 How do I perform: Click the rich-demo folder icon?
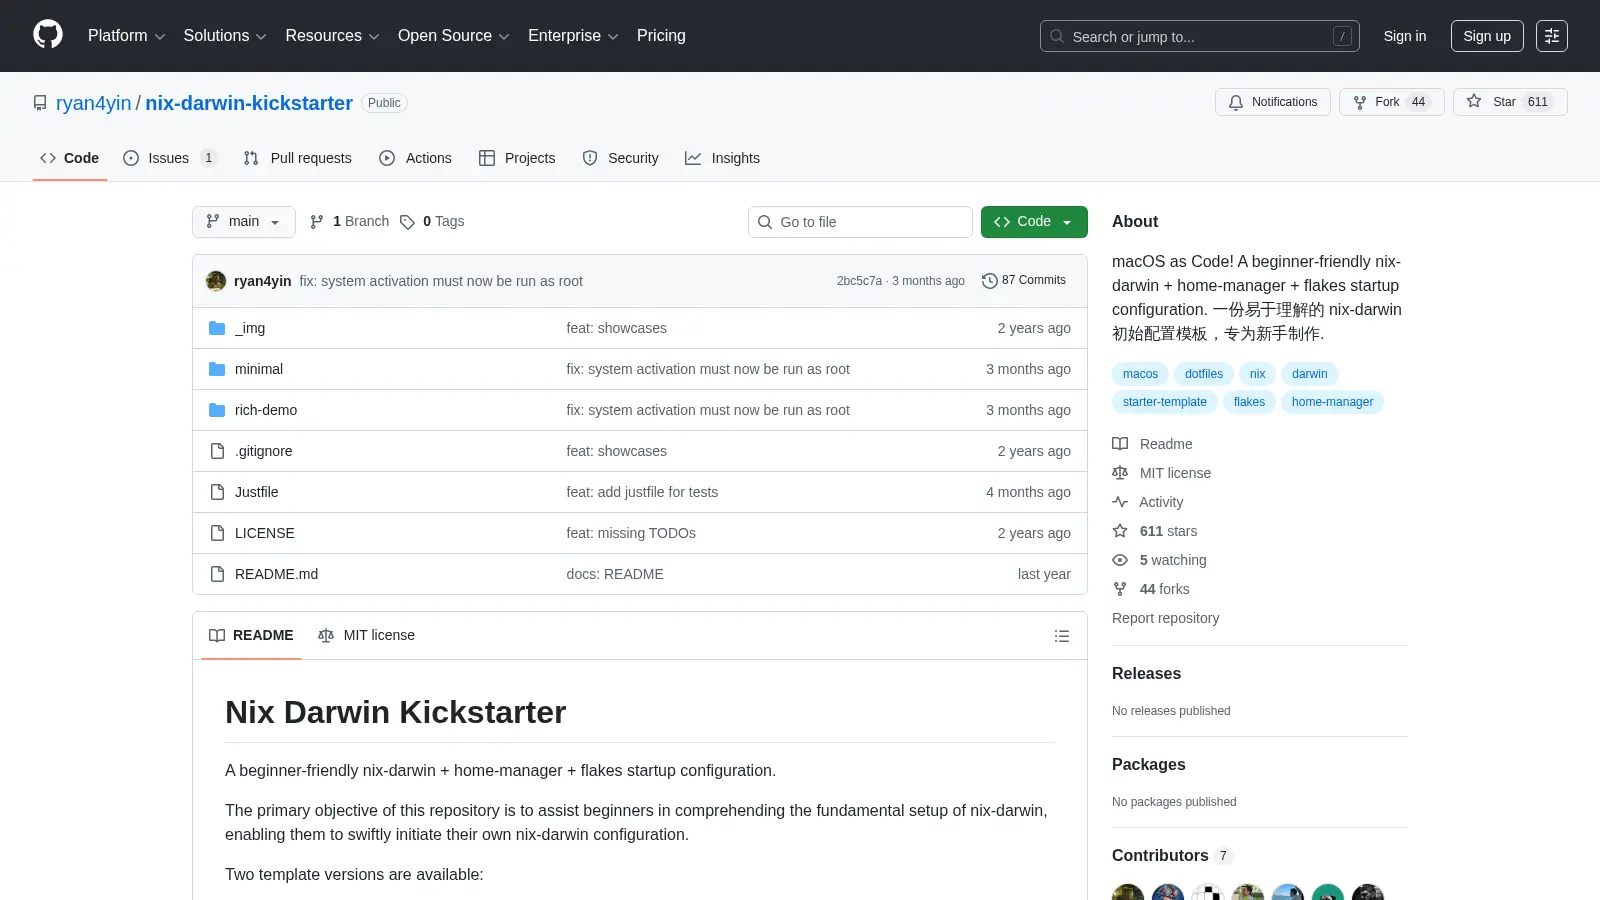pyautogui.click(x=217, y=410)
